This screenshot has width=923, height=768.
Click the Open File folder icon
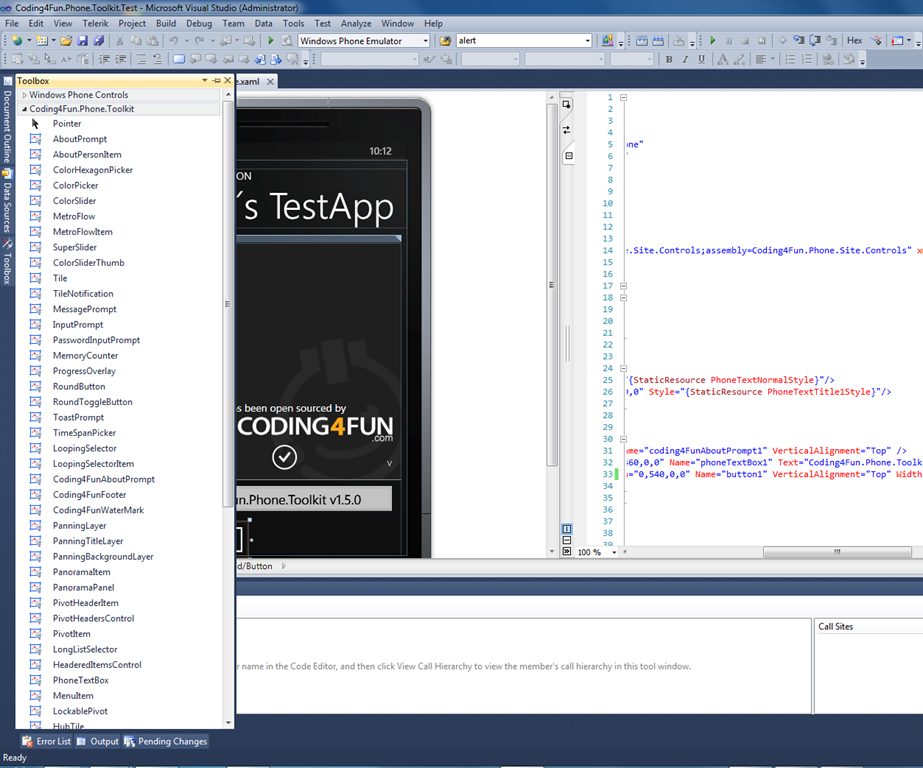66,41
